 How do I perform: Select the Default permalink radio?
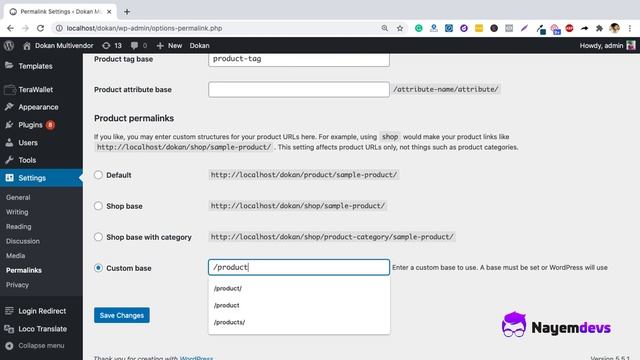98,175
